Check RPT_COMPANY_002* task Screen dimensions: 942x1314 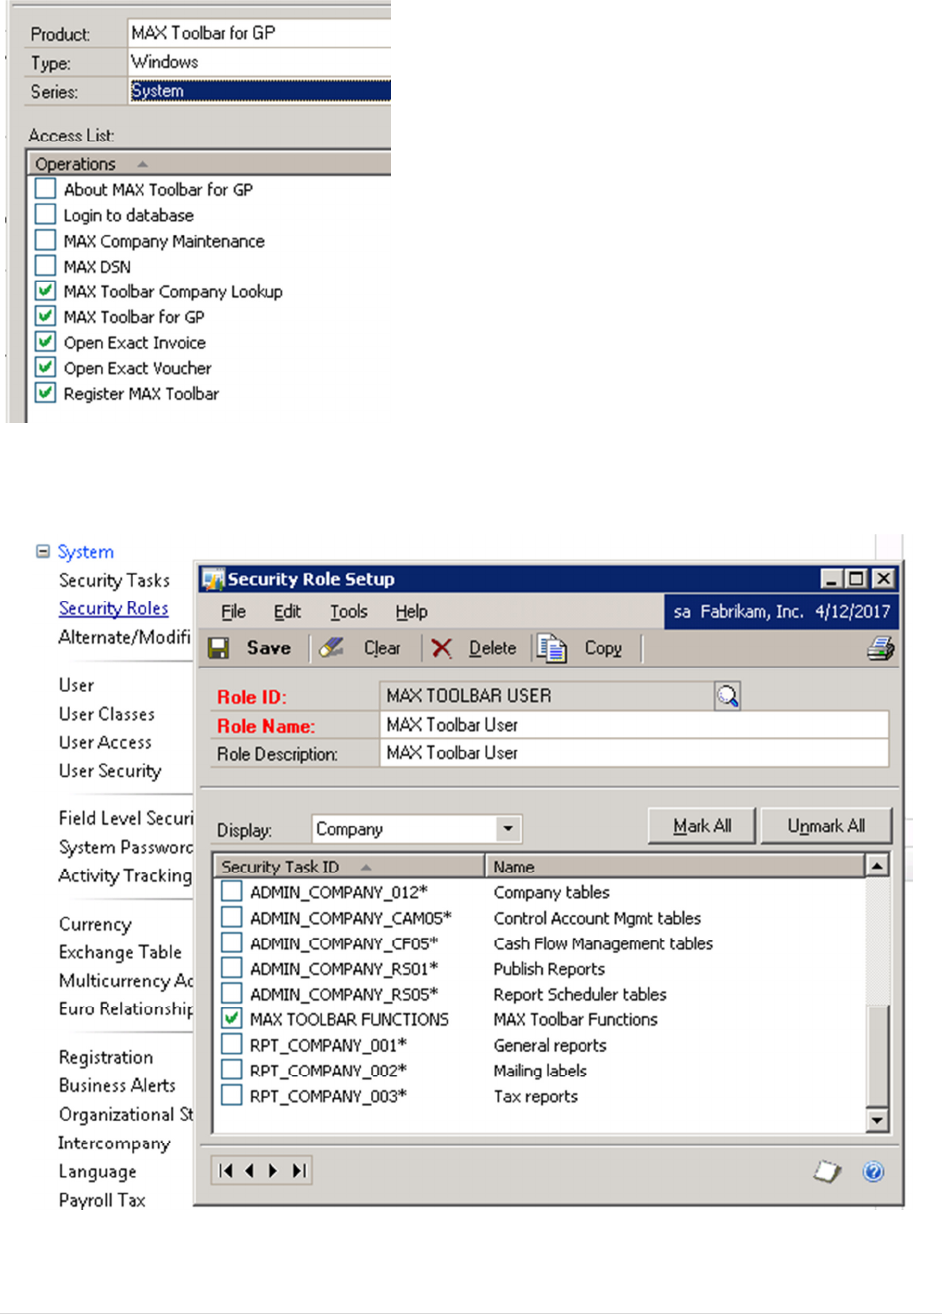click(x=232, y=1070)
